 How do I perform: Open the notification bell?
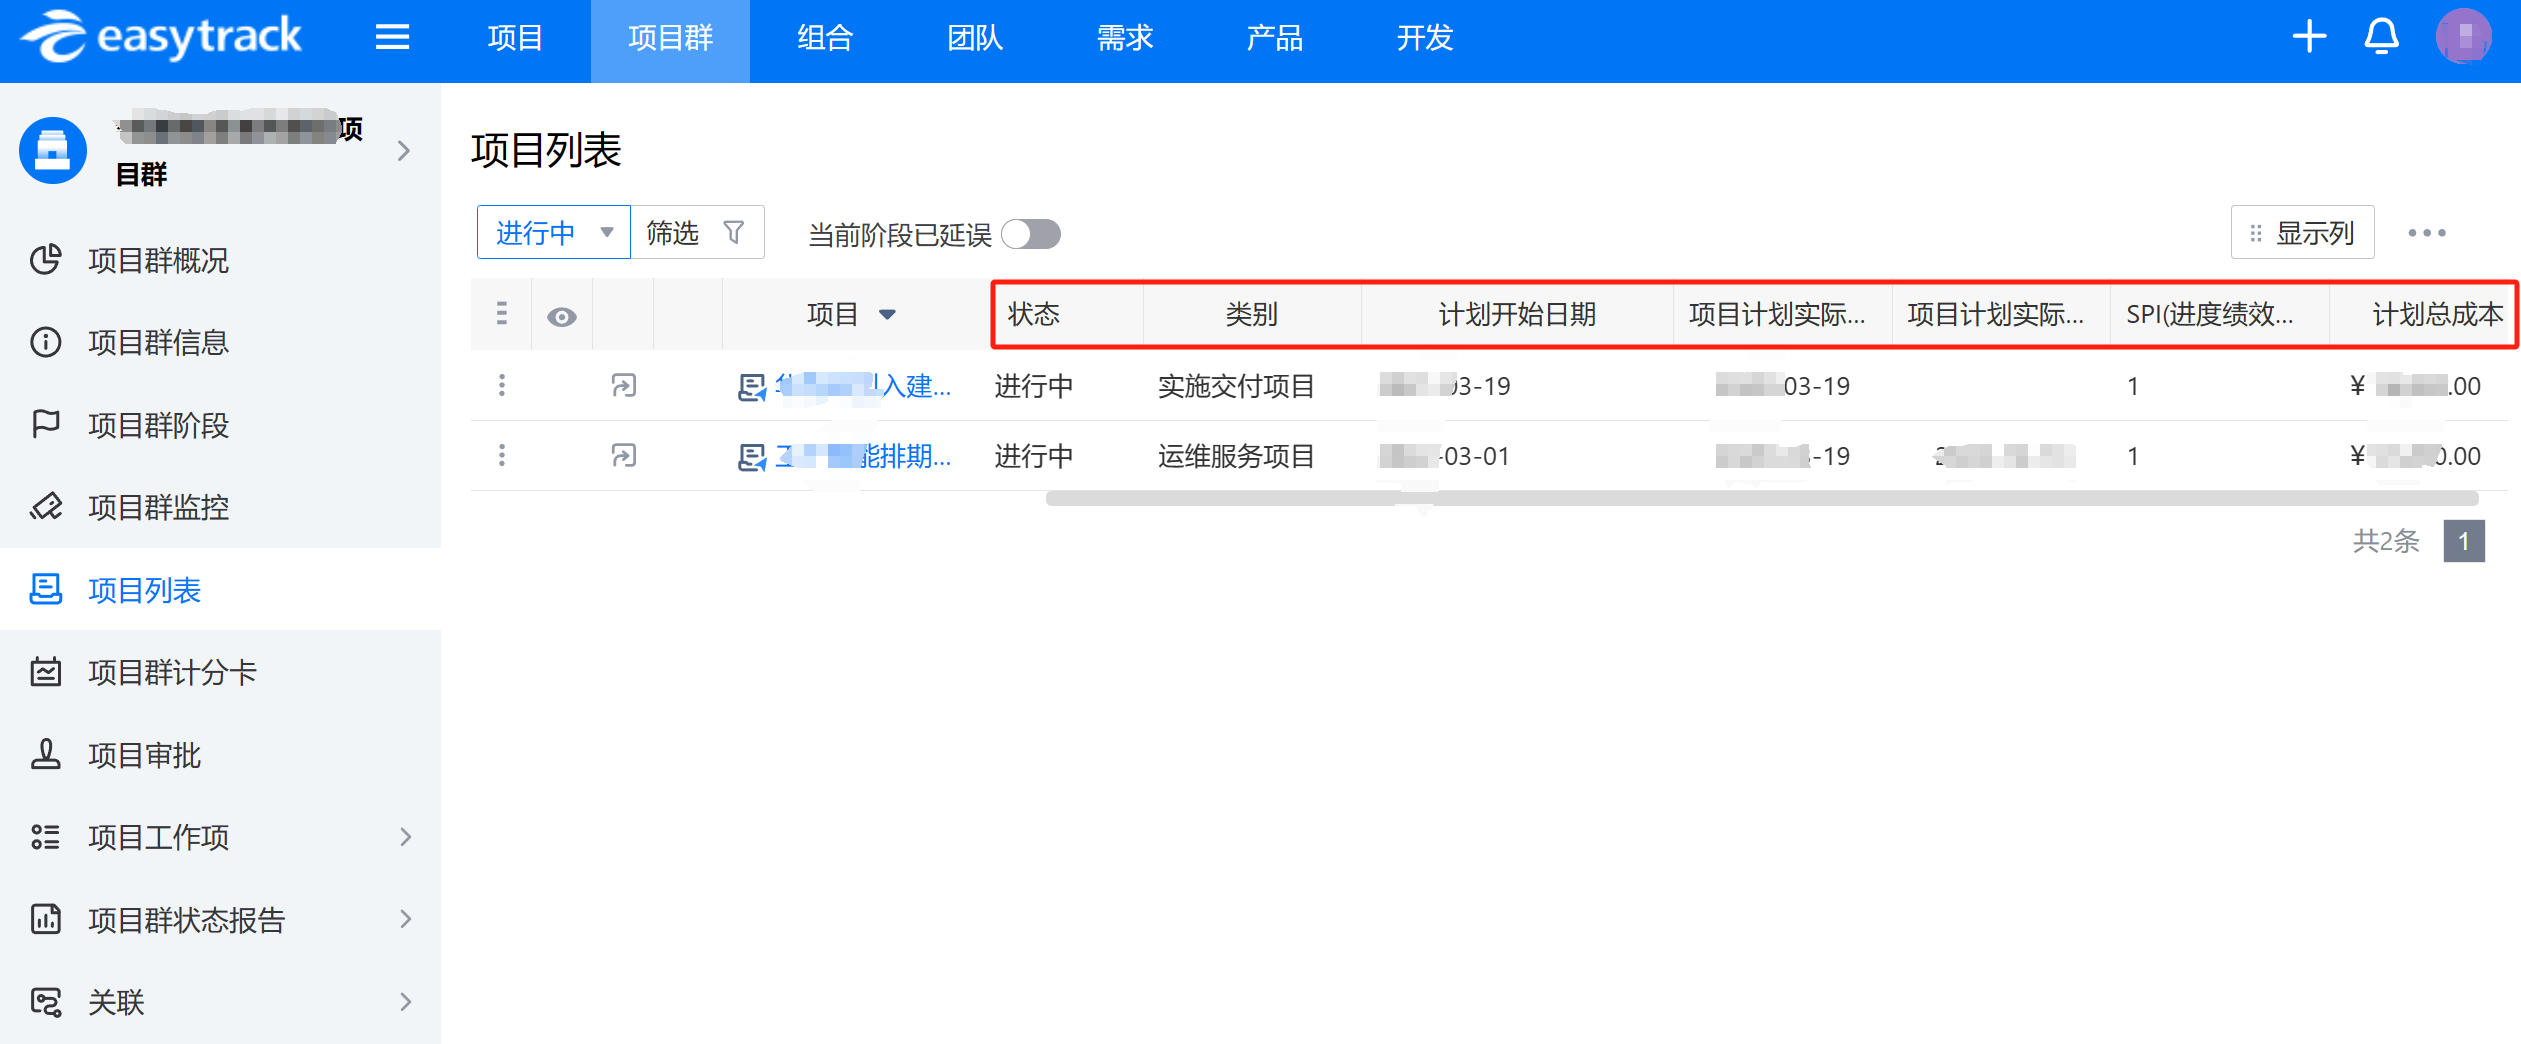[x=2381, y=37]
